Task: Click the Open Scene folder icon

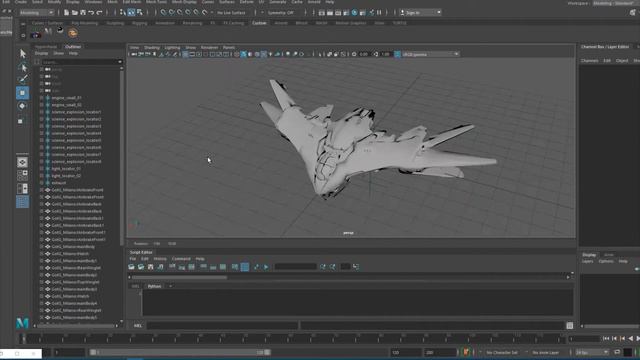Action: click(75, 13)
